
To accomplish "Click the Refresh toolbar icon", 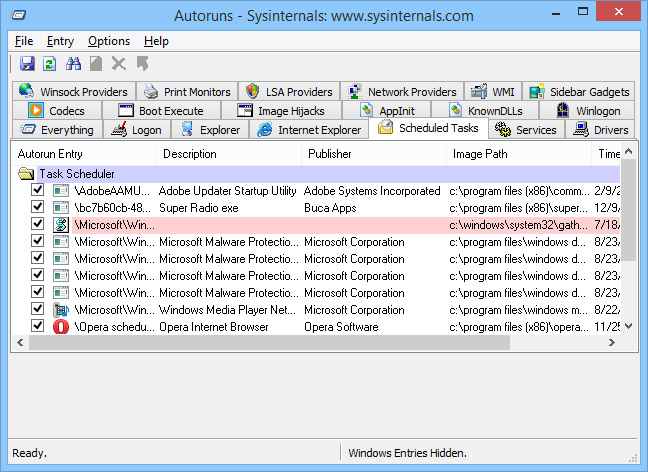I will [49, 64].
